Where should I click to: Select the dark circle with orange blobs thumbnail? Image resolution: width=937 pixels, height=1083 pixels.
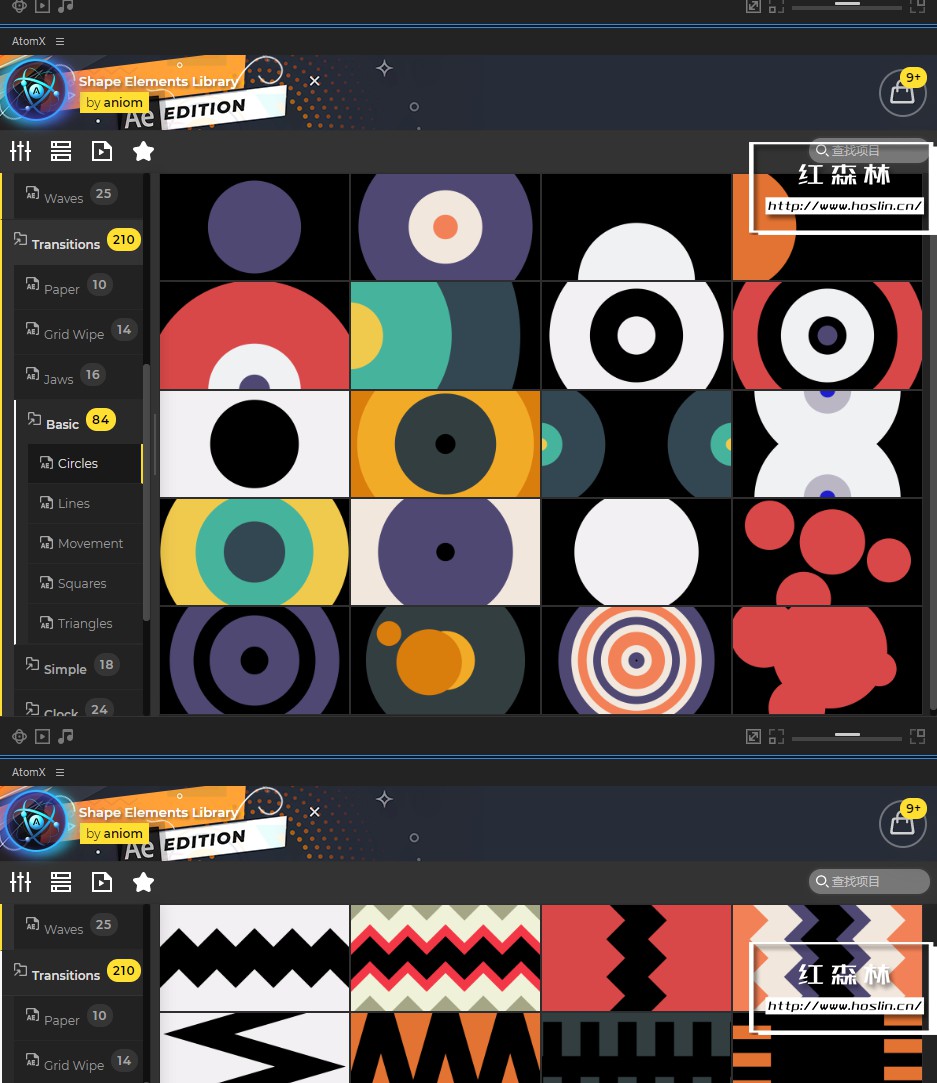tap(445, 660)
